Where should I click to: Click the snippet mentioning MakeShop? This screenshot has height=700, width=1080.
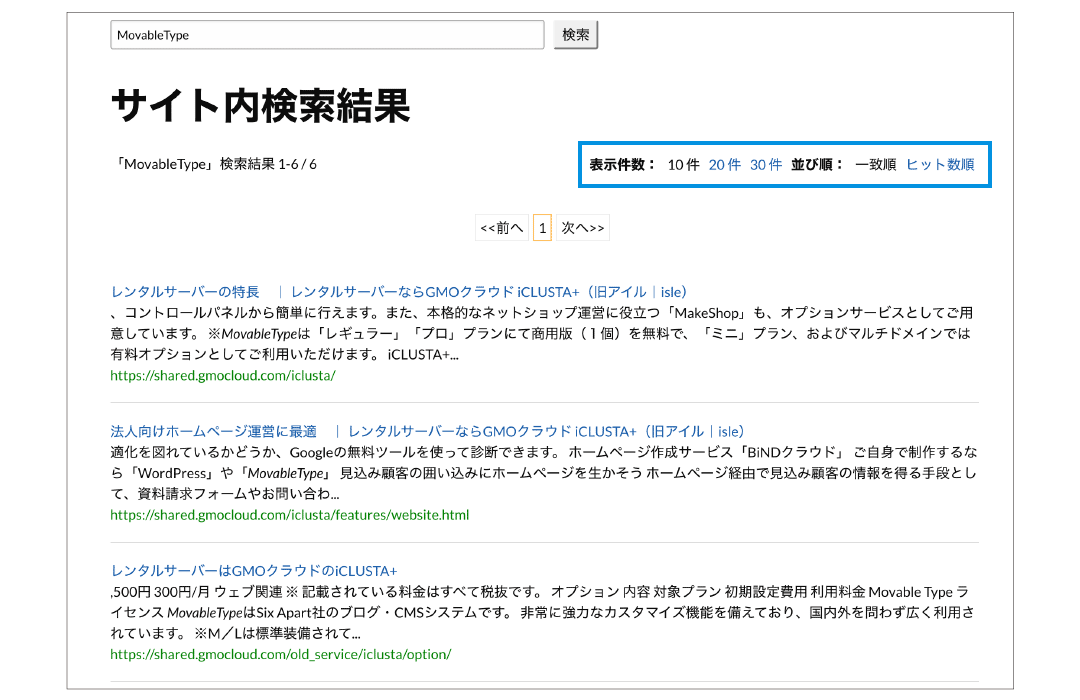542,333
